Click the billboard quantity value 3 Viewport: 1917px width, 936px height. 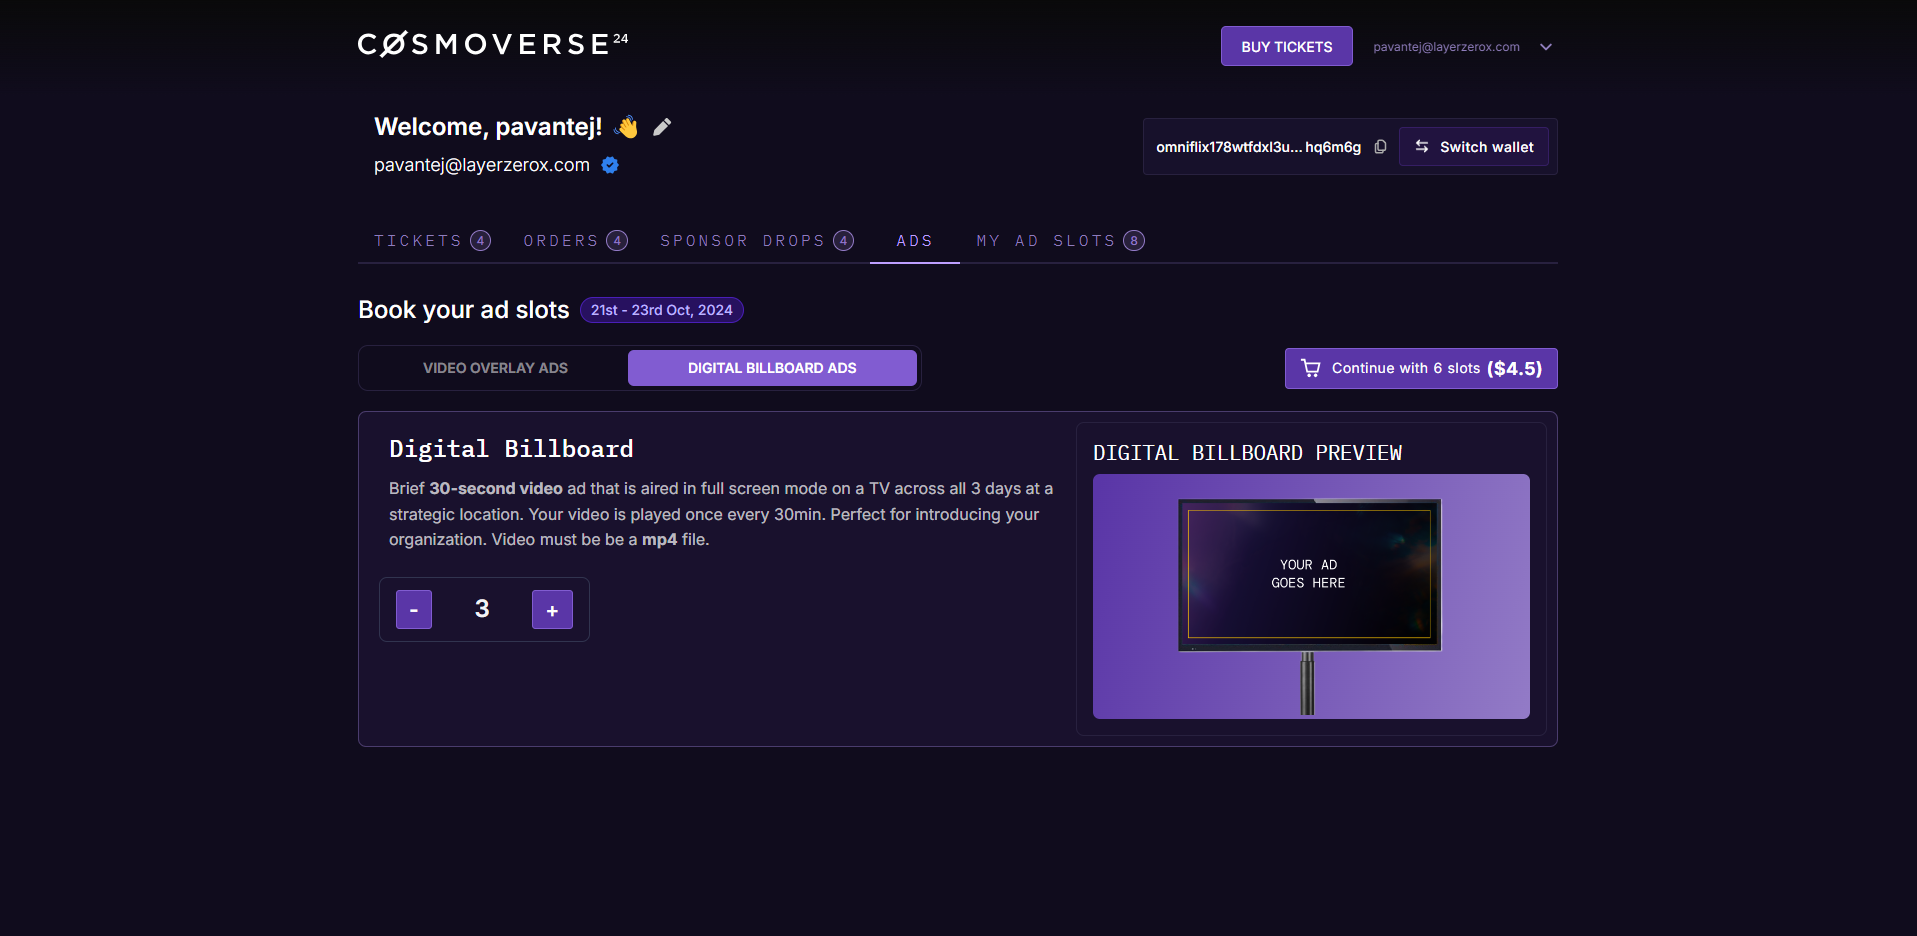tap(482, 609)
